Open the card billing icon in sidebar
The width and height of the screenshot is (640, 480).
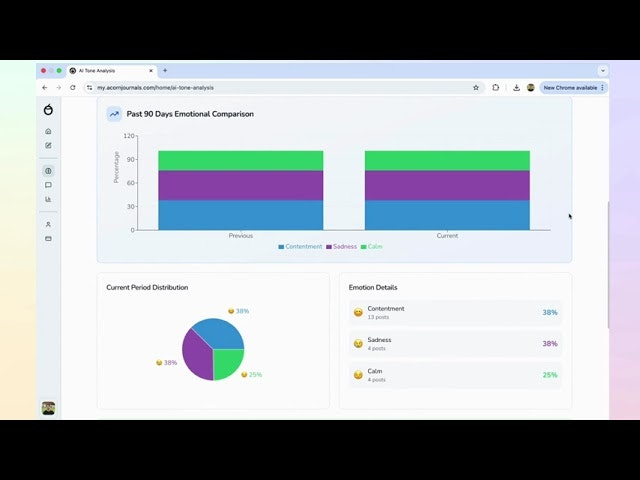48,238
